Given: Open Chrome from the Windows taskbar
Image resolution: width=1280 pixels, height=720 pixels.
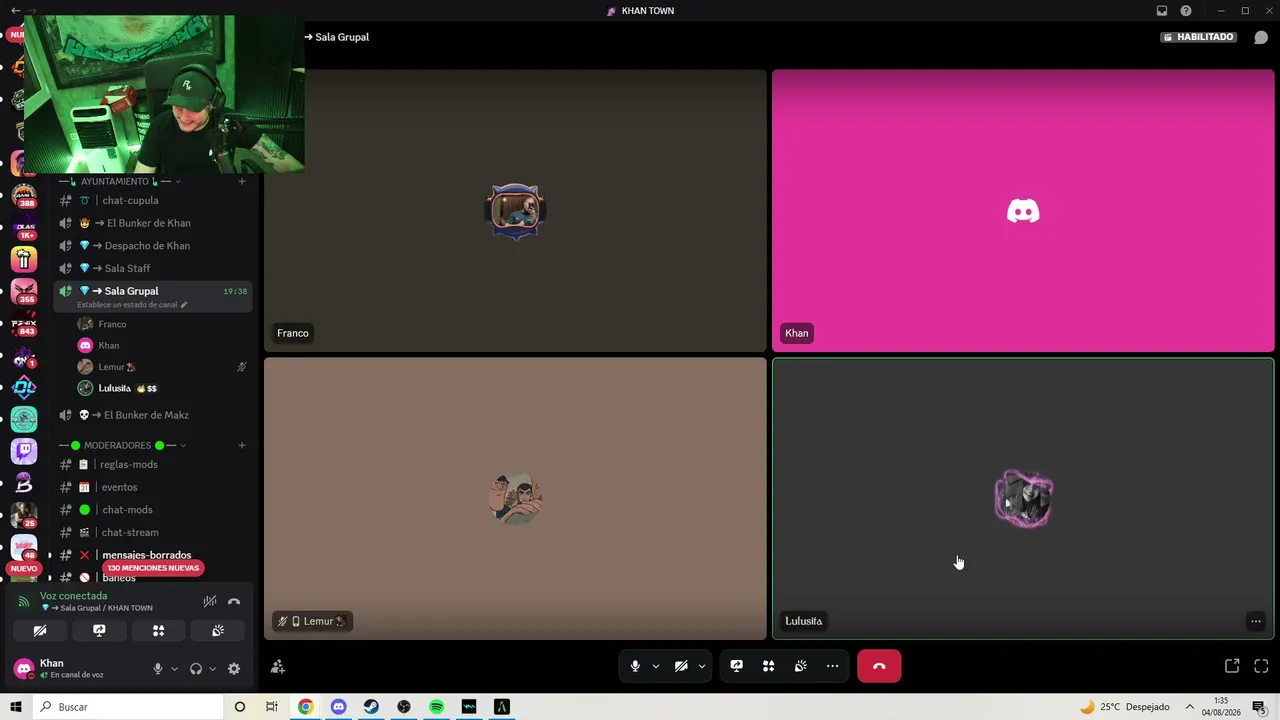Looking at the screenshot, I should pos(305,707).
